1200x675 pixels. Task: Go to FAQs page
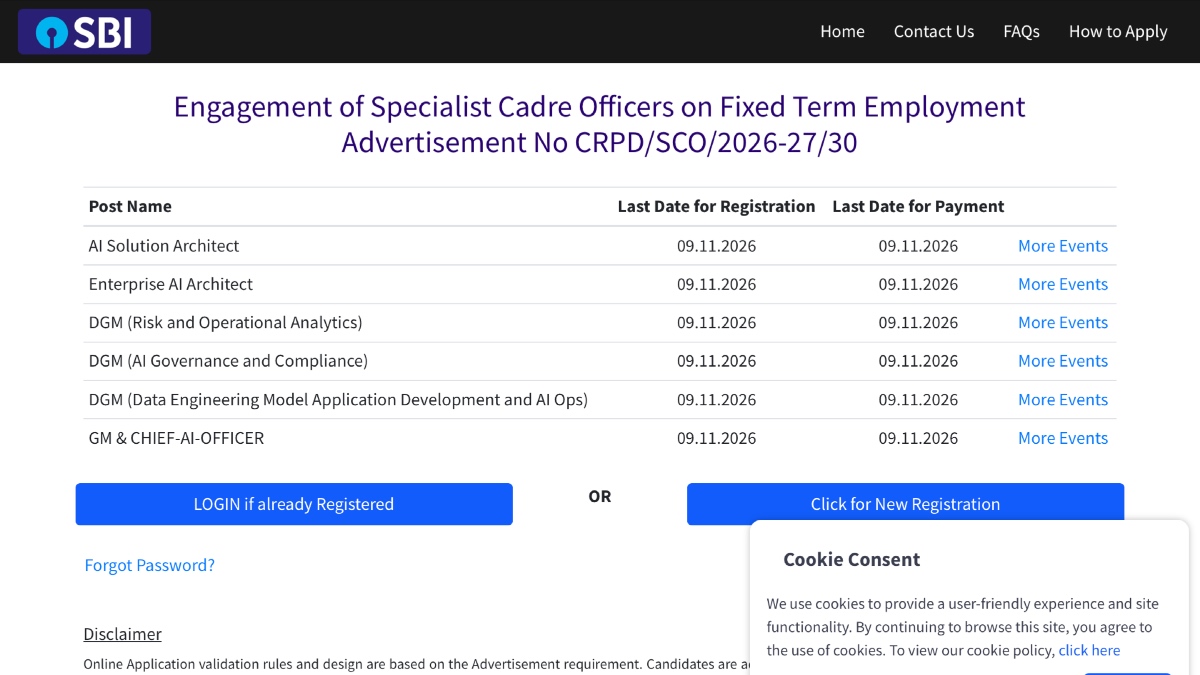[x=1021, y=31]
